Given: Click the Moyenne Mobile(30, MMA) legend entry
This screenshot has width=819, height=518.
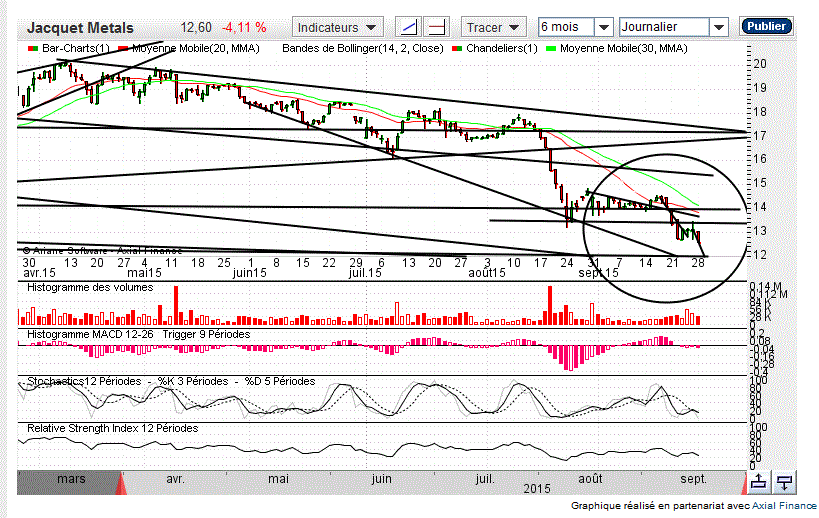Looking at the screenshot, I should pyautogui.click(x=624, y=49).
